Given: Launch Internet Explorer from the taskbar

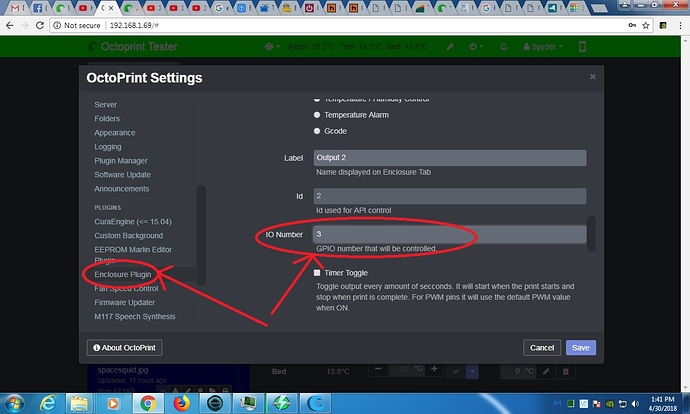Looking at the screenshot, I should pos(48,403).
